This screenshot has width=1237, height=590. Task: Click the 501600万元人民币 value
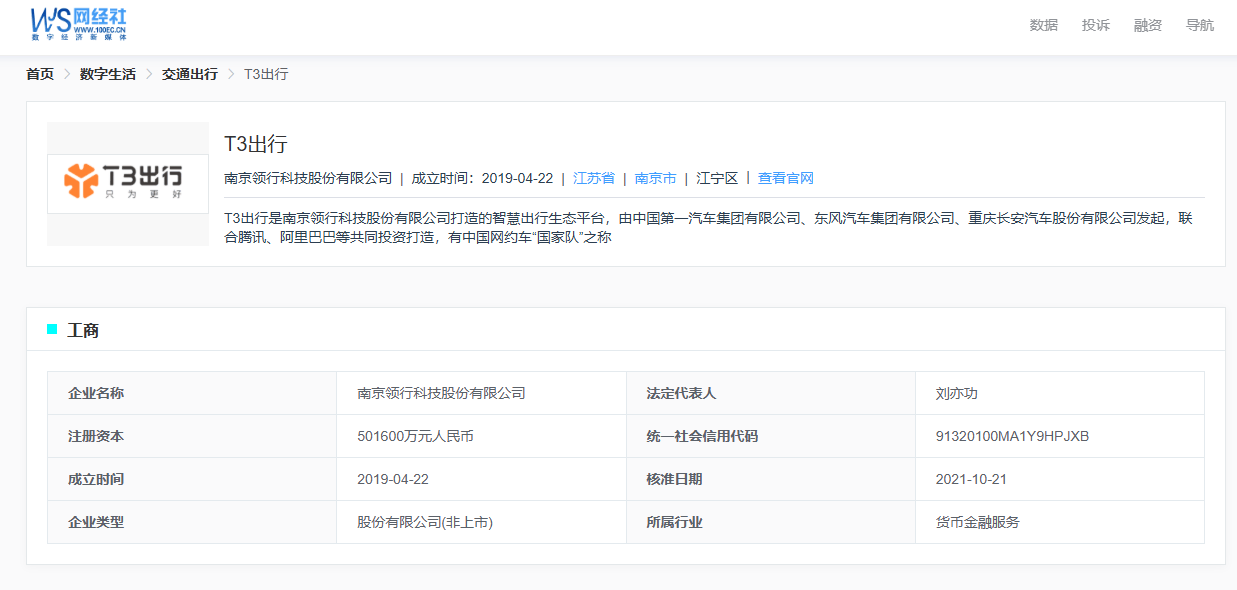(415, 436)
